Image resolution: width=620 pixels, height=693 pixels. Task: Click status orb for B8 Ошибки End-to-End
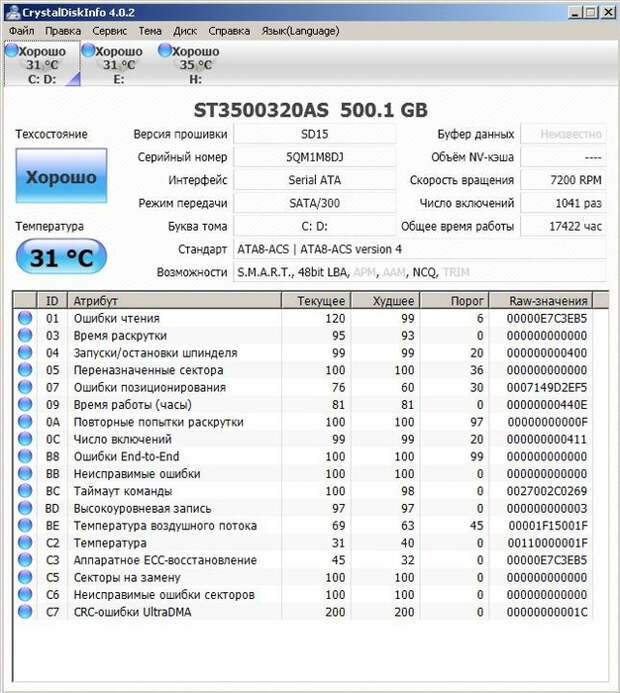pos(25,456)
